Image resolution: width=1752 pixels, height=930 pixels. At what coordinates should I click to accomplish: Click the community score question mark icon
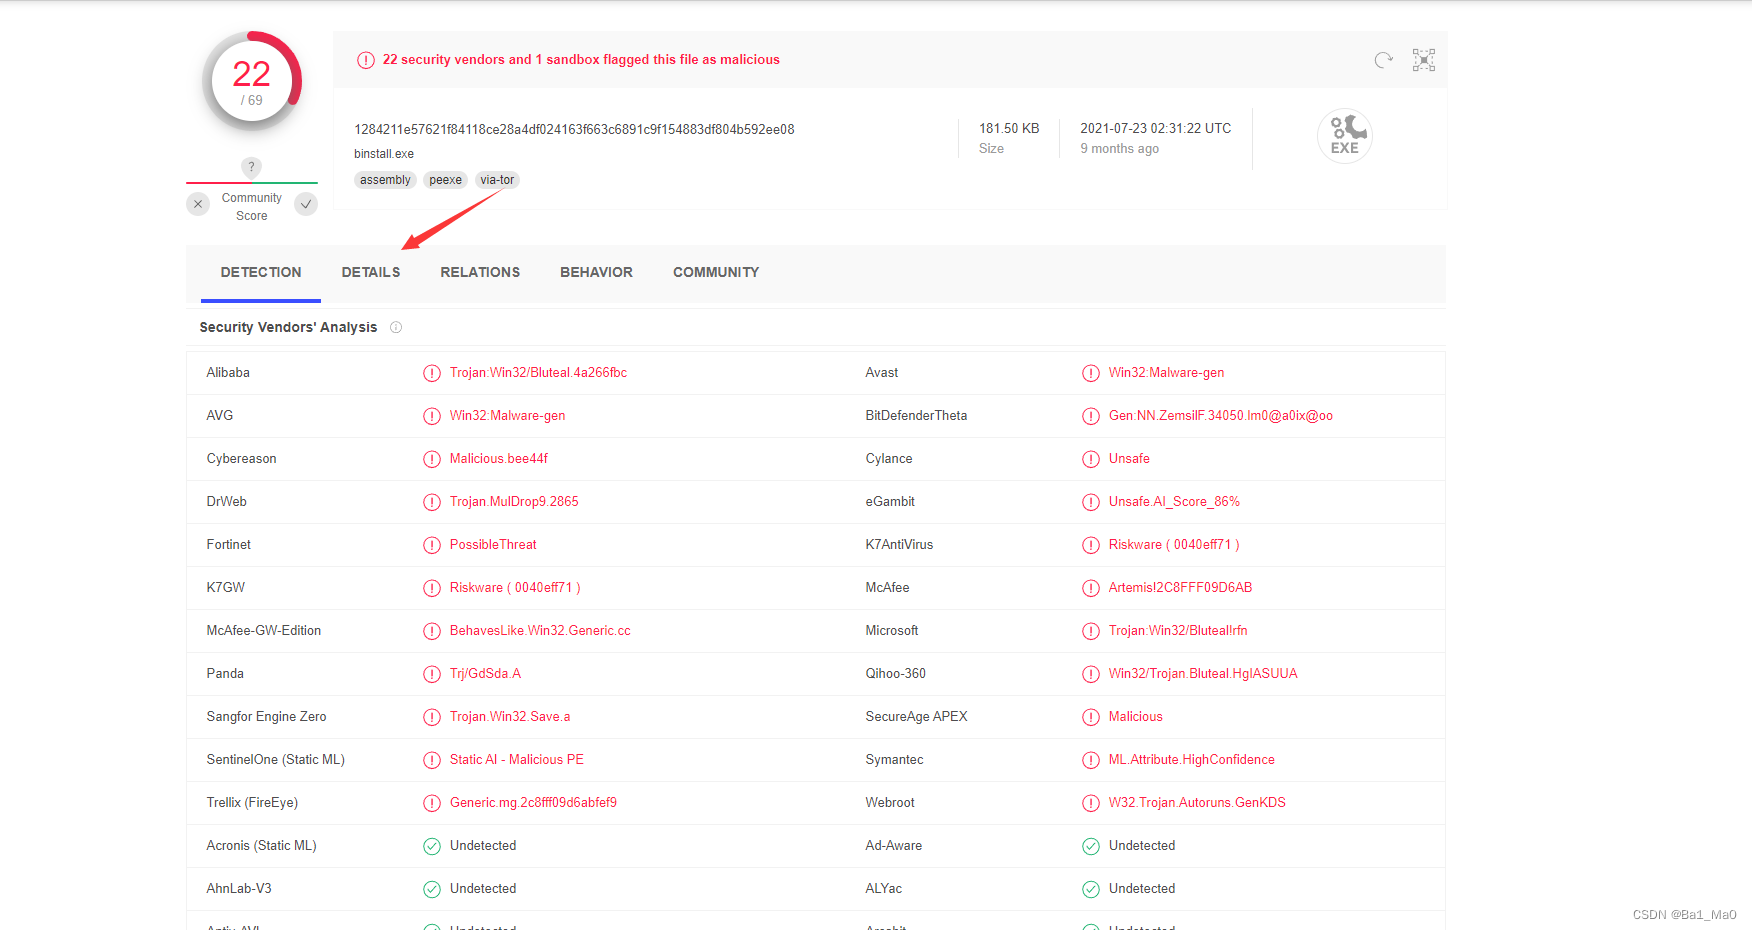[252, 167]
